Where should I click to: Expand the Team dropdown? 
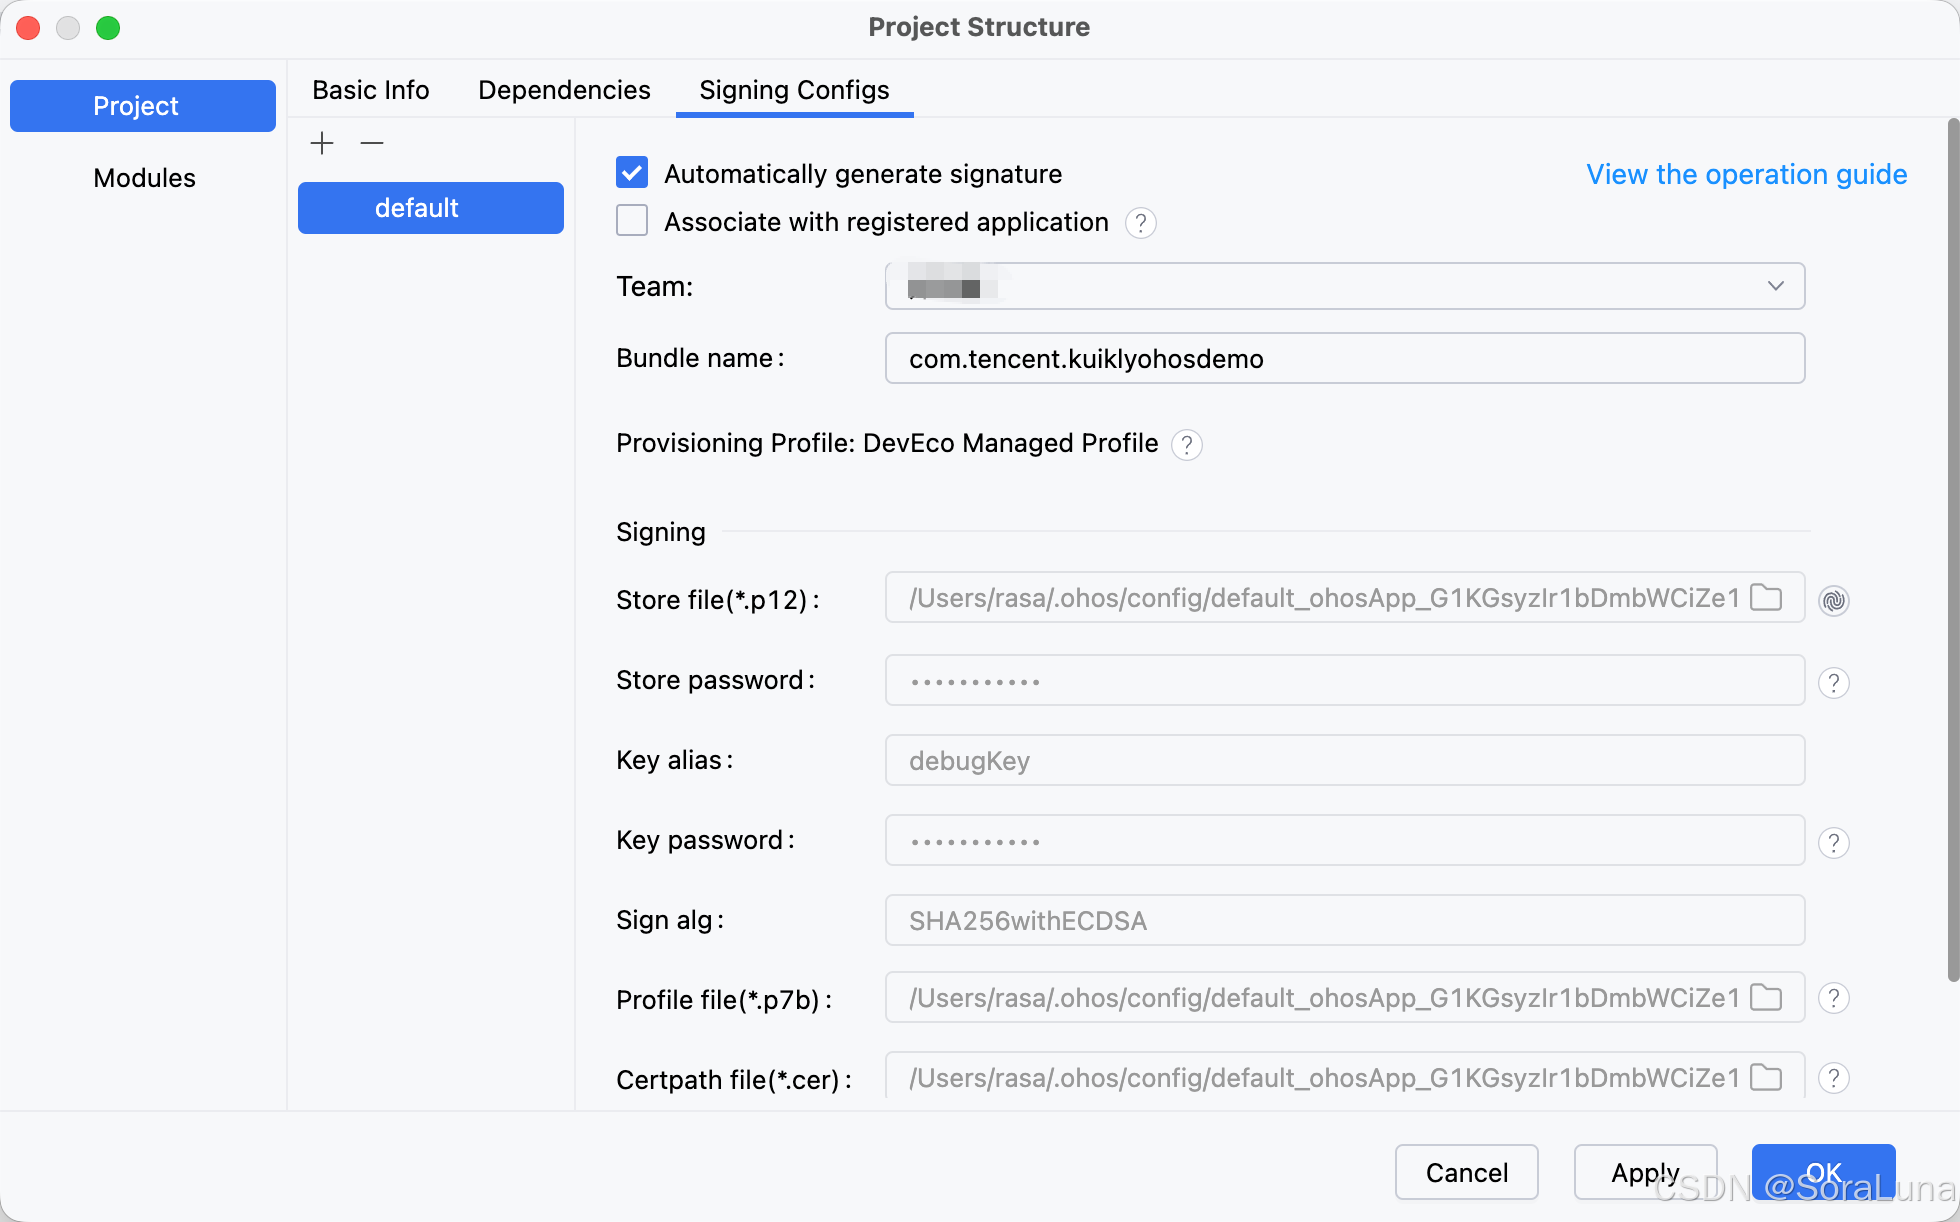(1775, 286)
